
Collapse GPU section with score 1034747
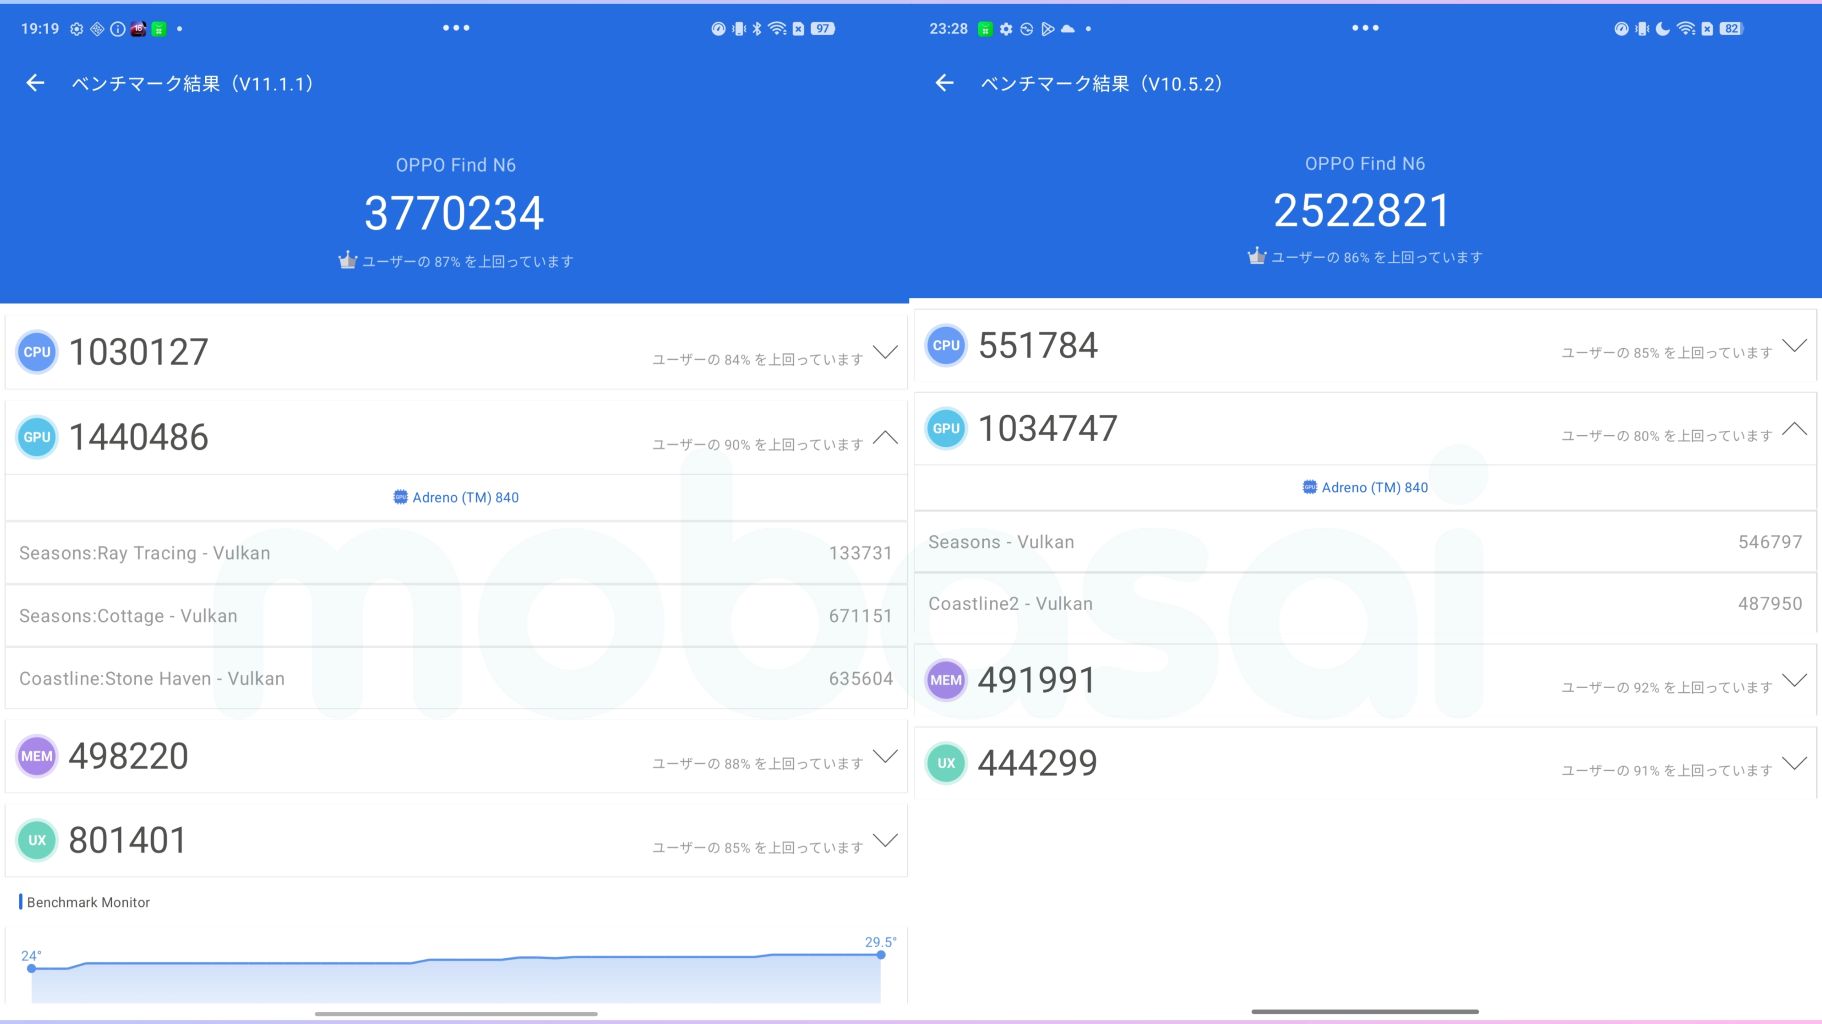(1795, 428)
